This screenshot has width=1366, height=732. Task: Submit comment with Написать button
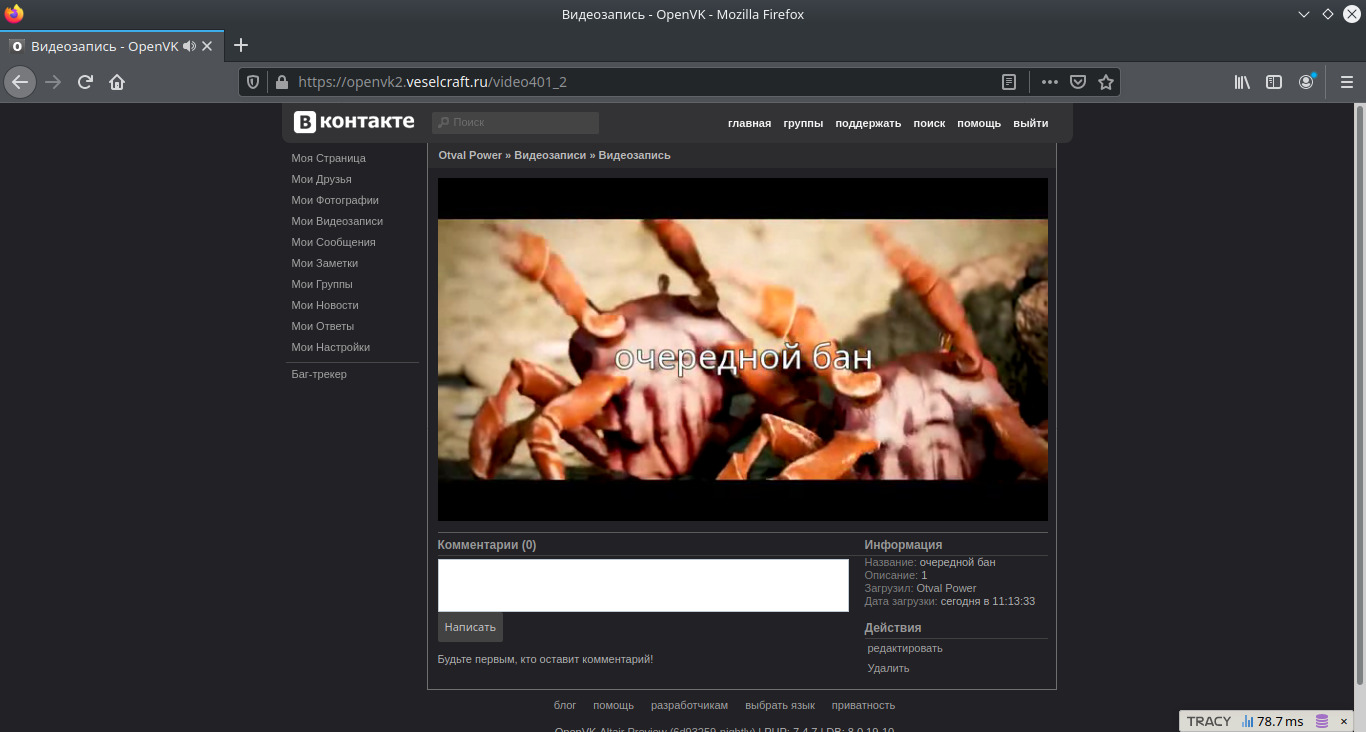click(x=470, y=627)
